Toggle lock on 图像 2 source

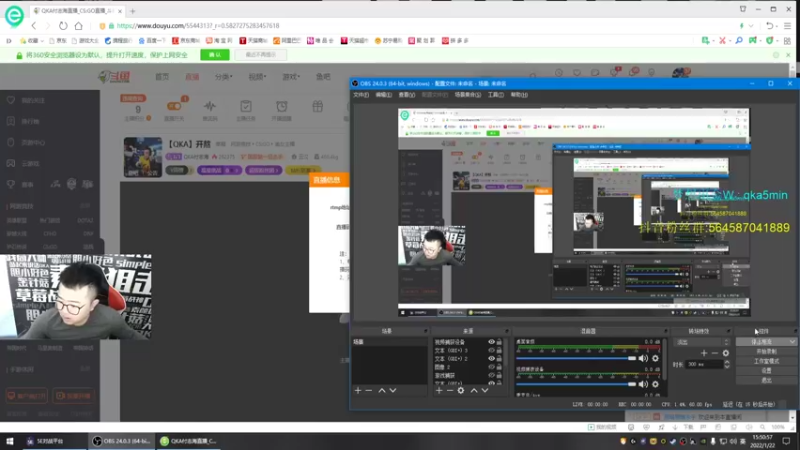499,367
